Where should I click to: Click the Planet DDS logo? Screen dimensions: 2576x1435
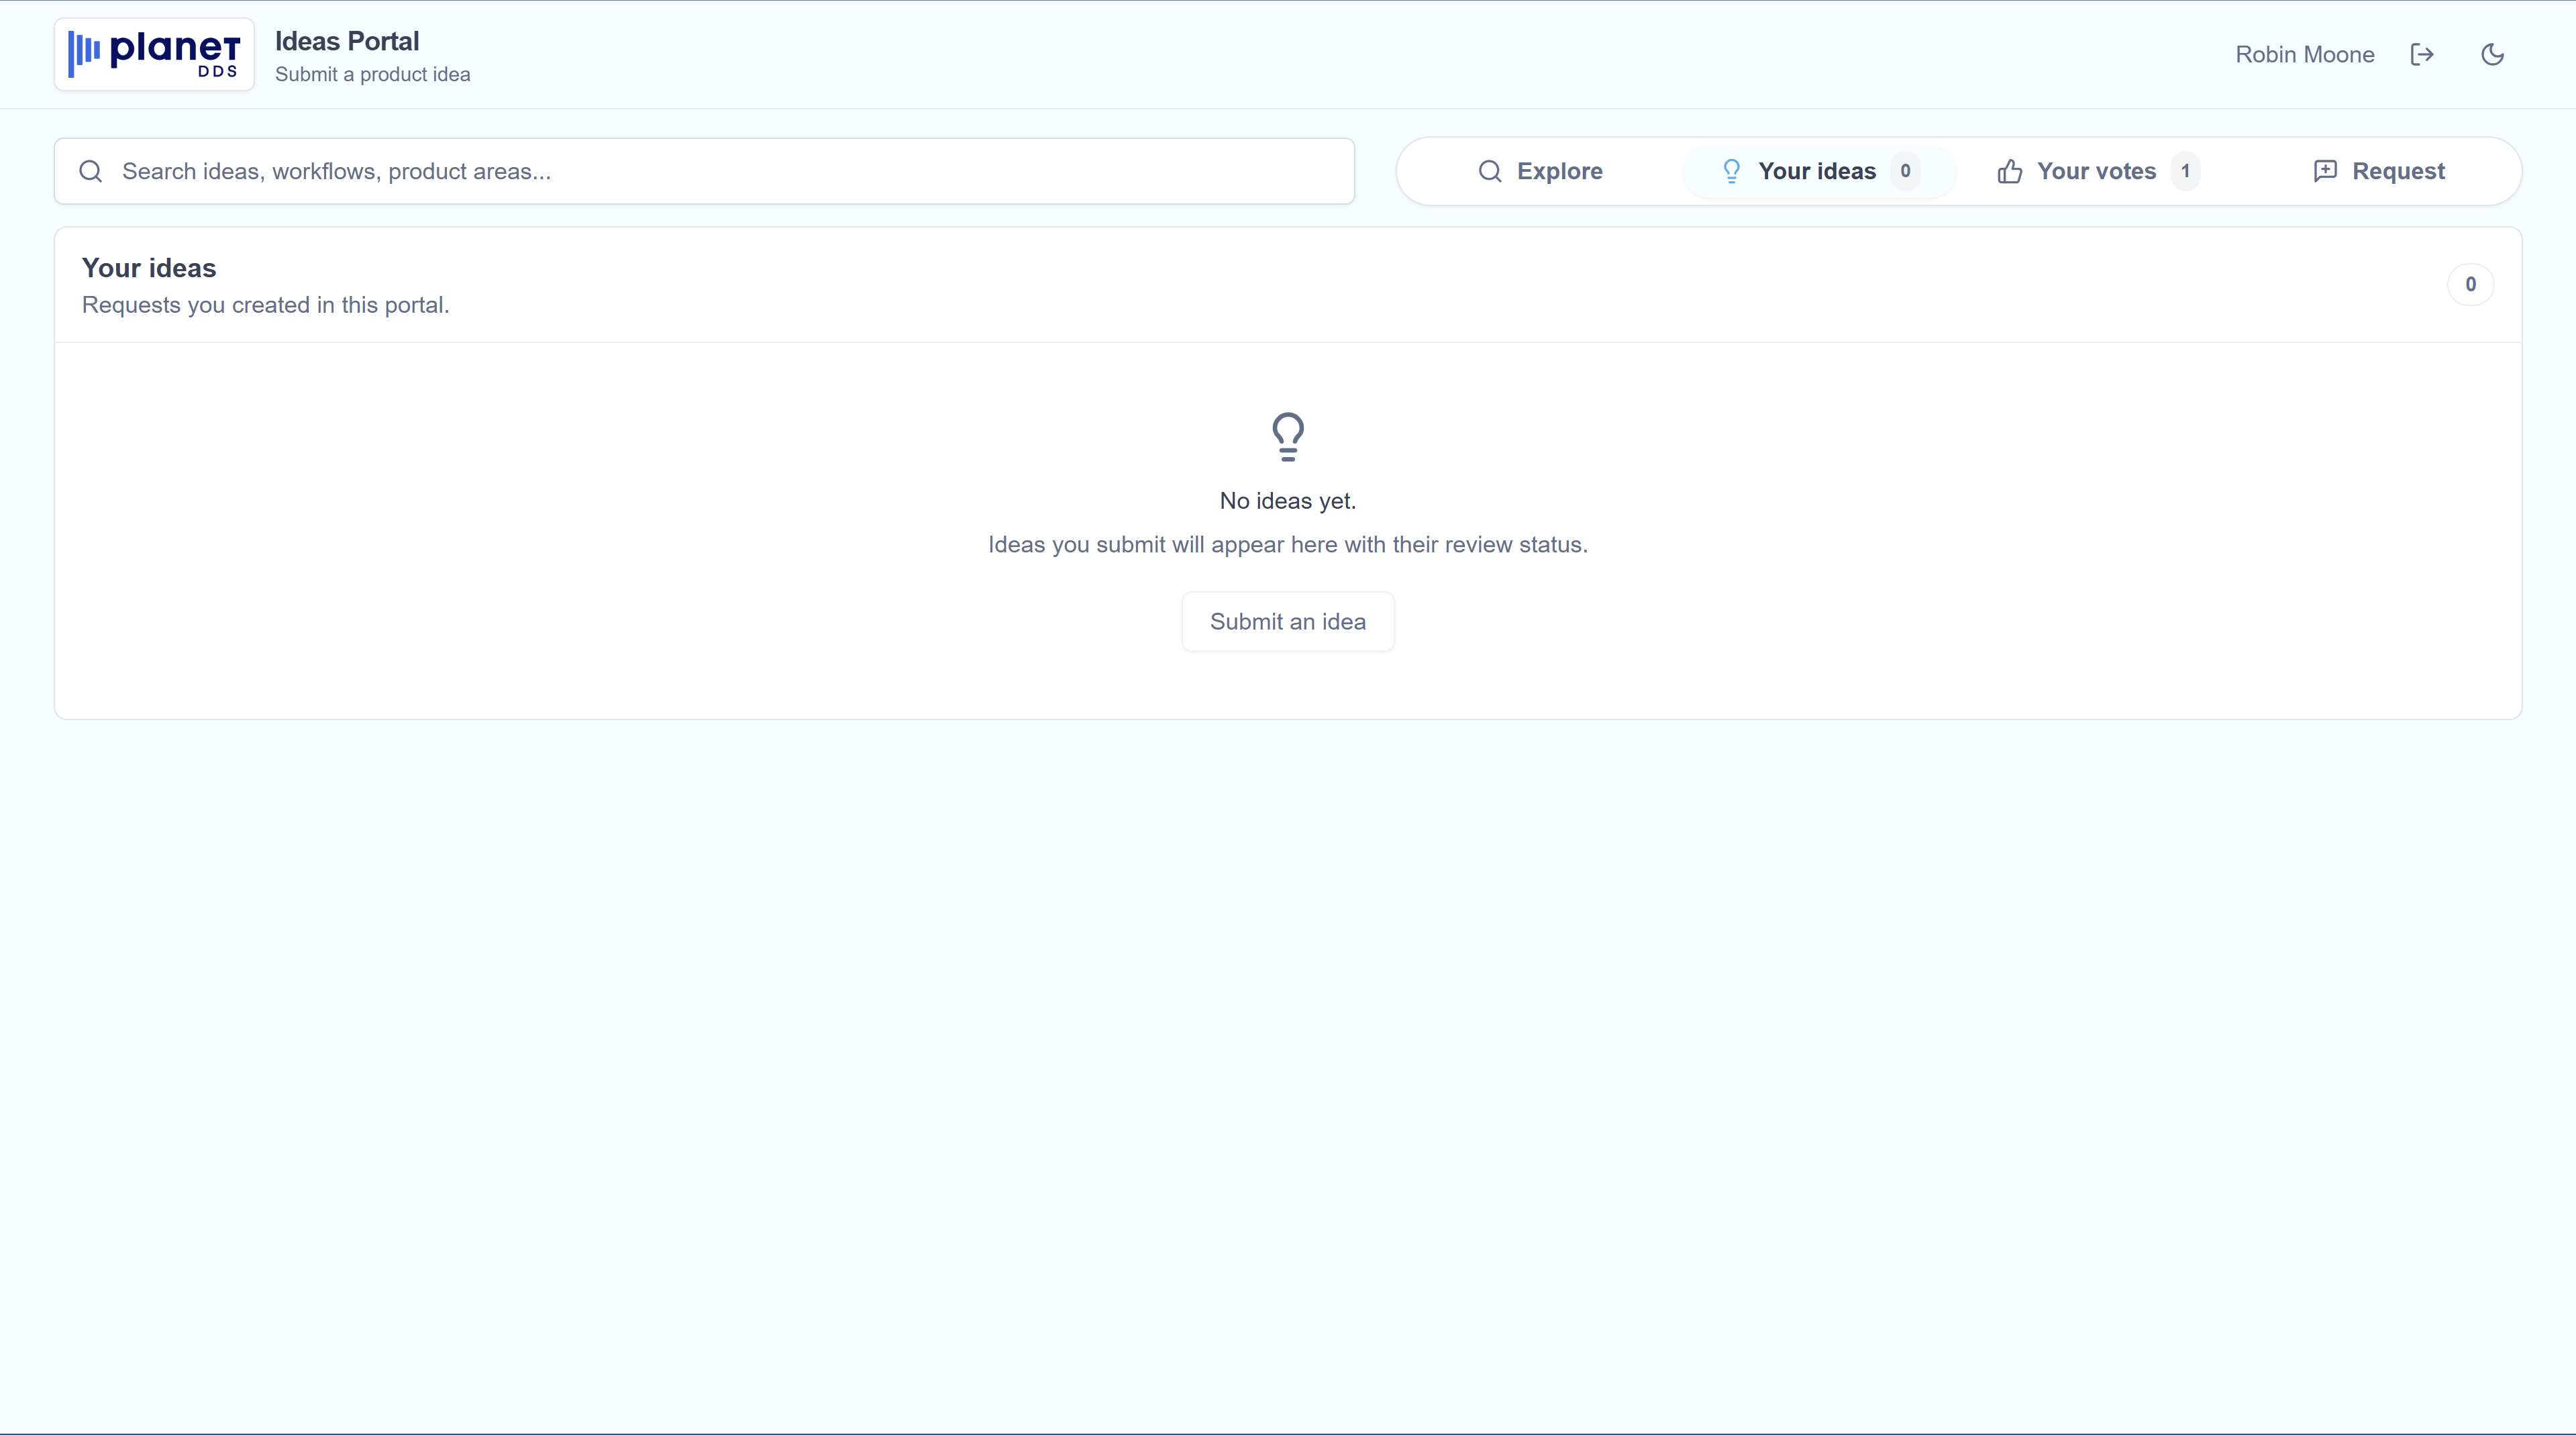point(154,54)
